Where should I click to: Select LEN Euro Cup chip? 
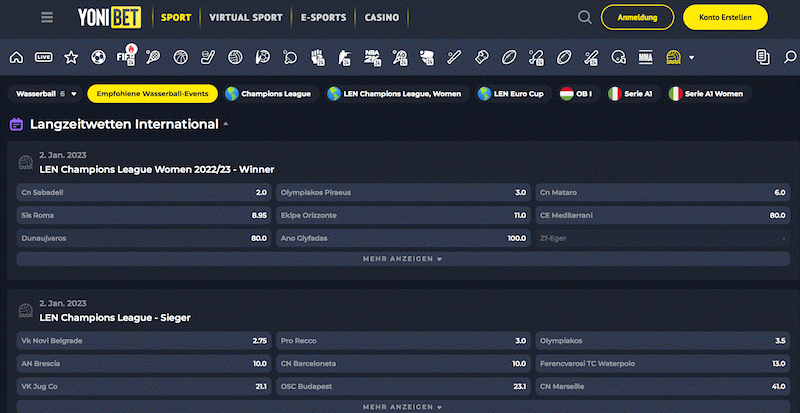point(513,94)
